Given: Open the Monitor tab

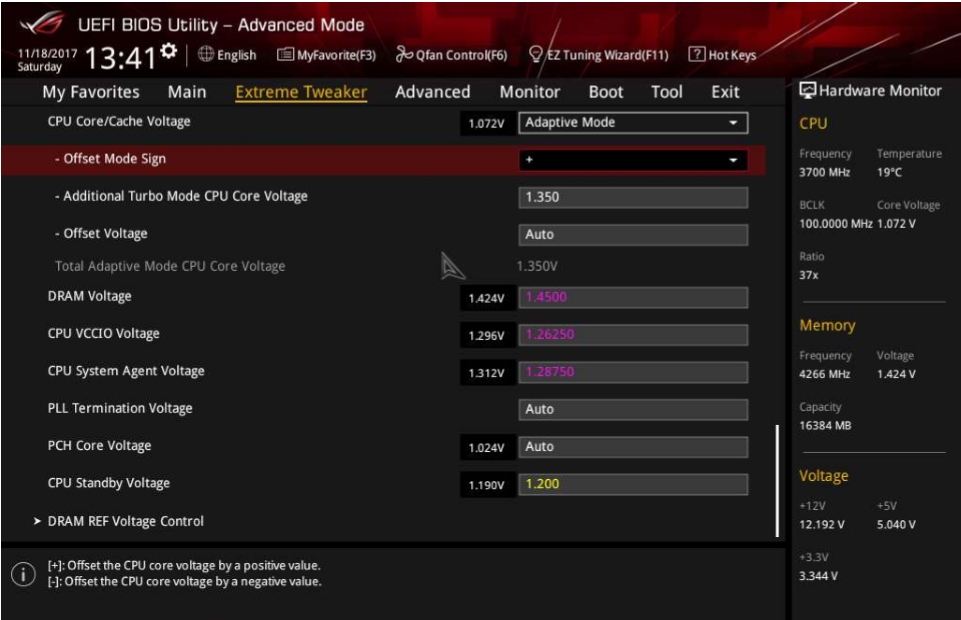Looking at the screenshot, I should coord(530,92).
